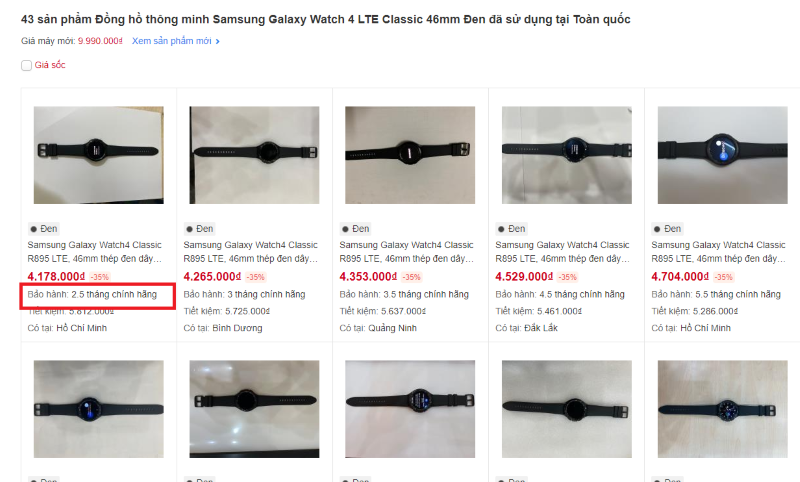This screenshot has width=800, height=482.
Task: Click the -35% discount badge next to 4.353.000đ
Action: point(411,277)
